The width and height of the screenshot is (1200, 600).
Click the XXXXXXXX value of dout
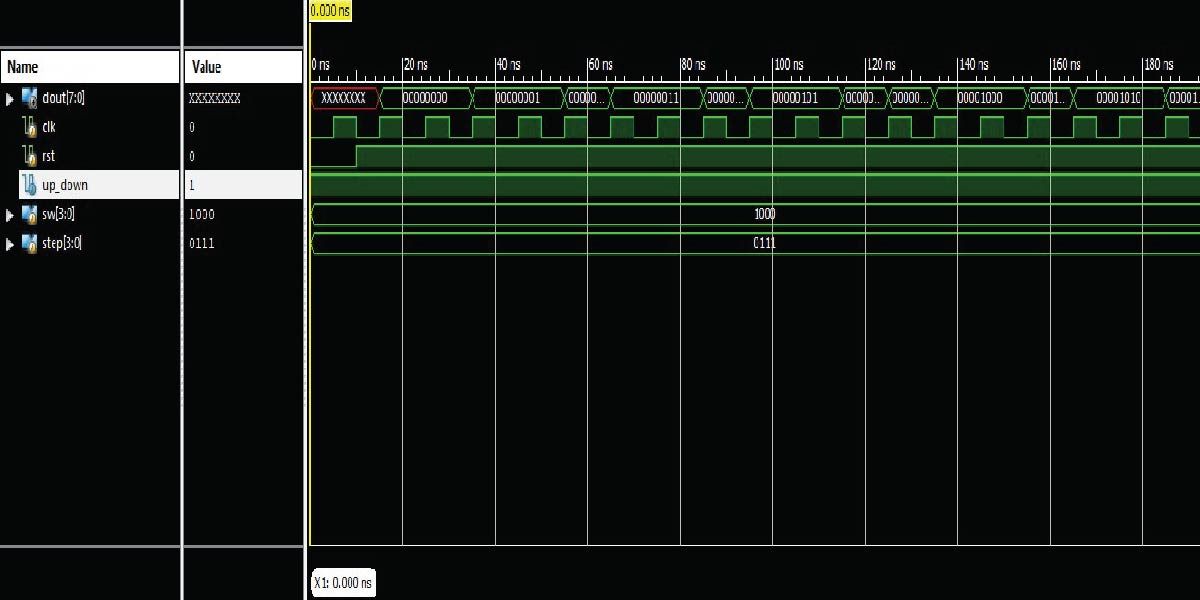(213, 98)
